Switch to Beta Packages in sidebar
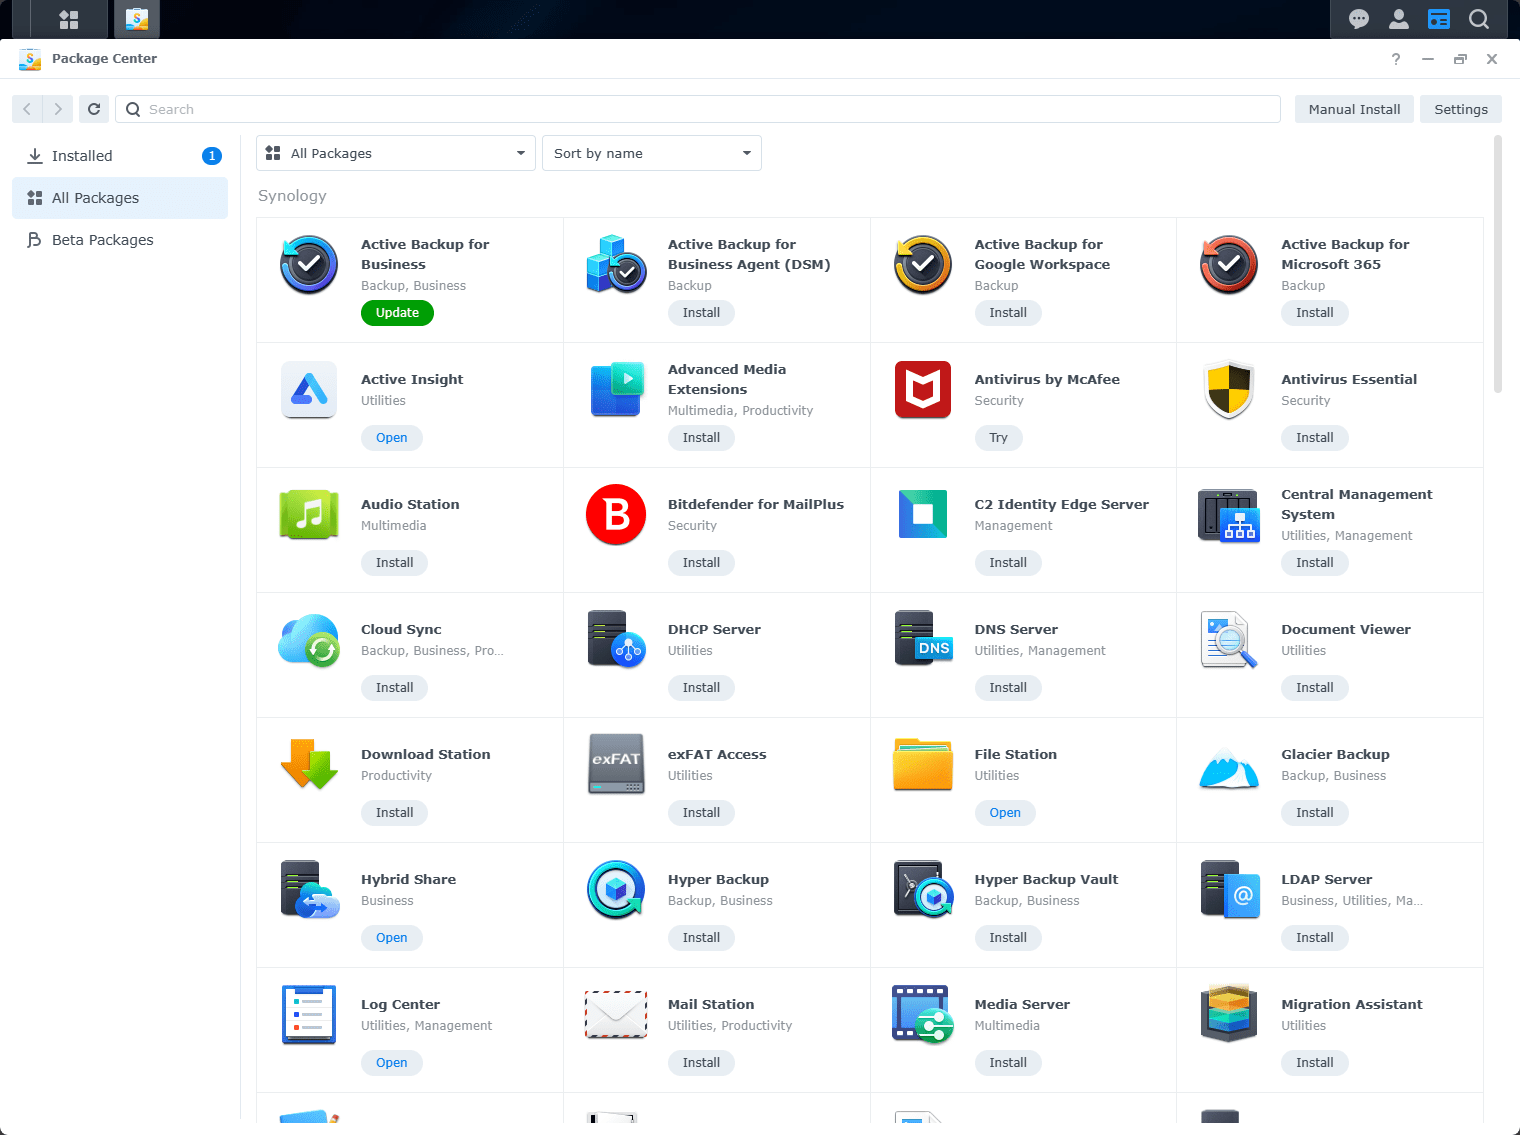 (x=120, y=240)
